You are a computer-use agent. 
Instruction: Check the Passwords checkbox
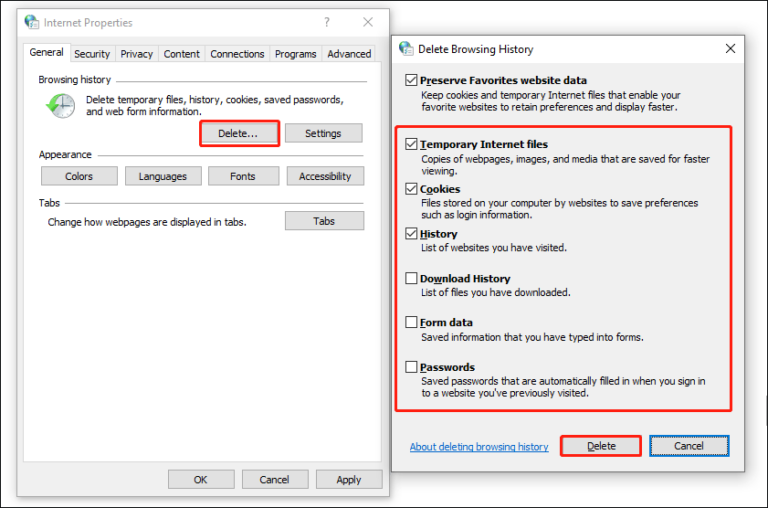[411, 367]
